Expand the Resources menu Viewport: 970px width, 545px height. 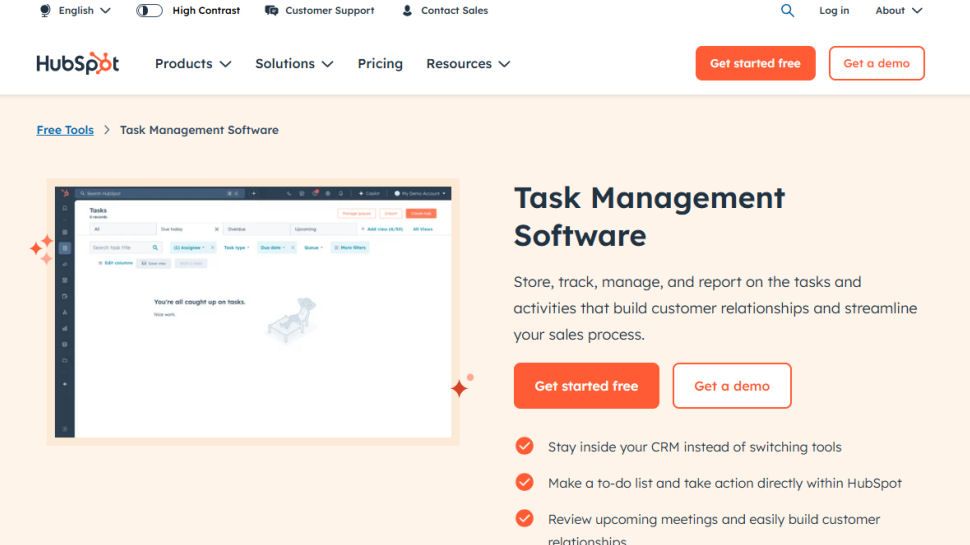click(x=468, y=64)
